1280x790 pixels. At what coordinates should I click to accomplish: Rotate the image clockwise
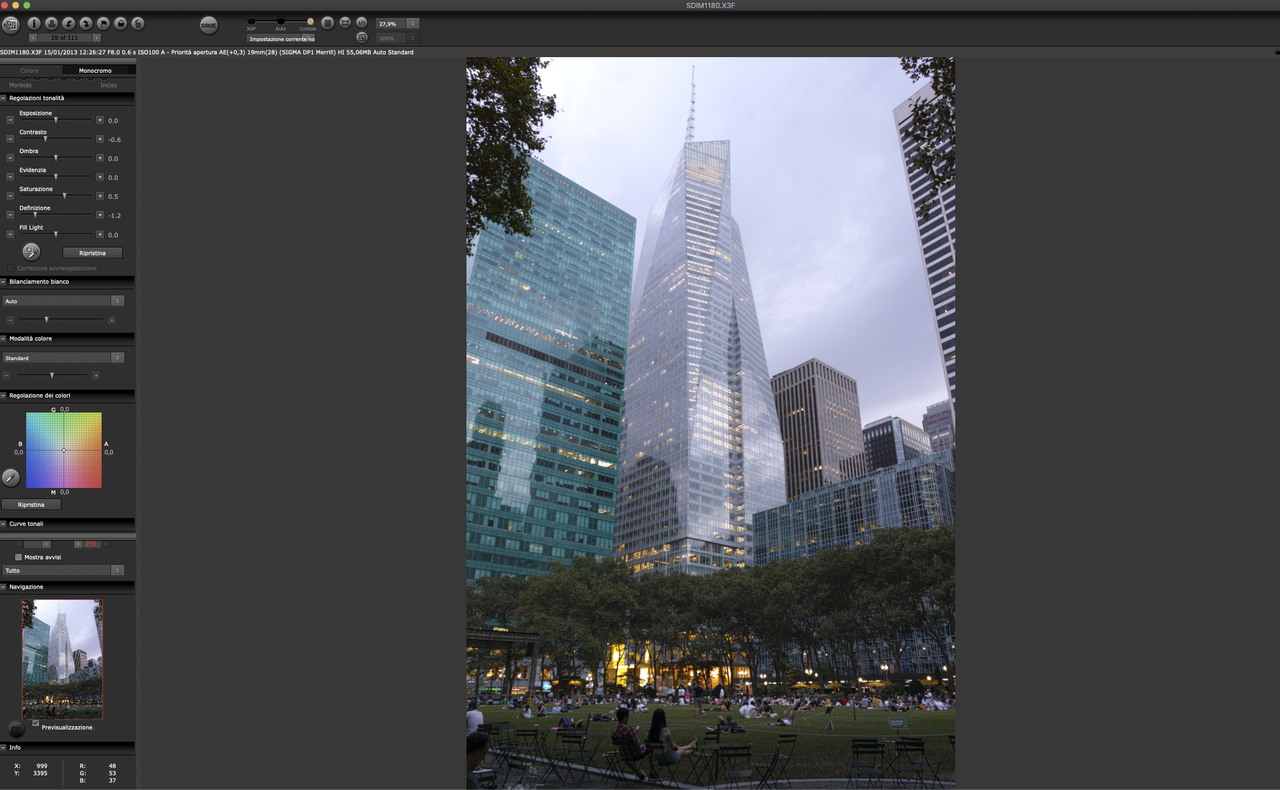[x=86, y=23]
